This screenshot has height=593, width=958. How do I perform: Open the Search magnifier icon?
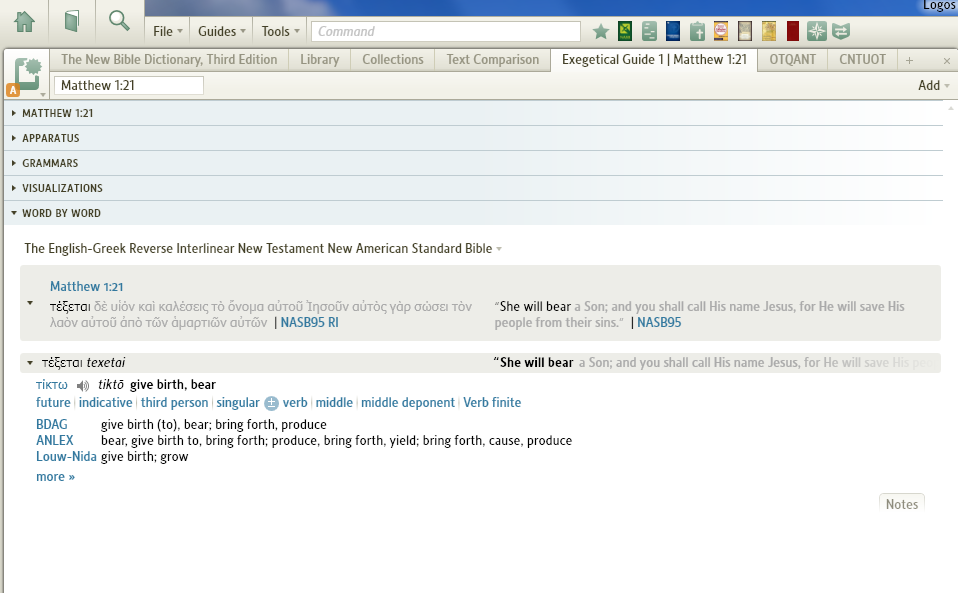point(119,21)
